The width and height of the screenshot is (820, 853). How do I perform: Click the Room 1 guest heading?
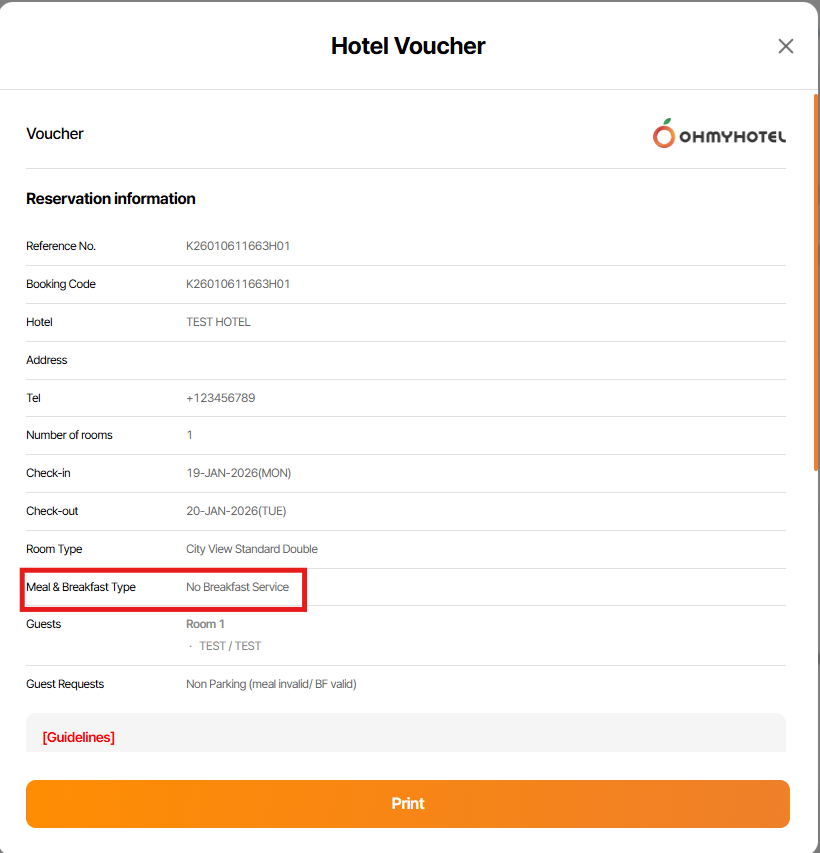point(205,624)
